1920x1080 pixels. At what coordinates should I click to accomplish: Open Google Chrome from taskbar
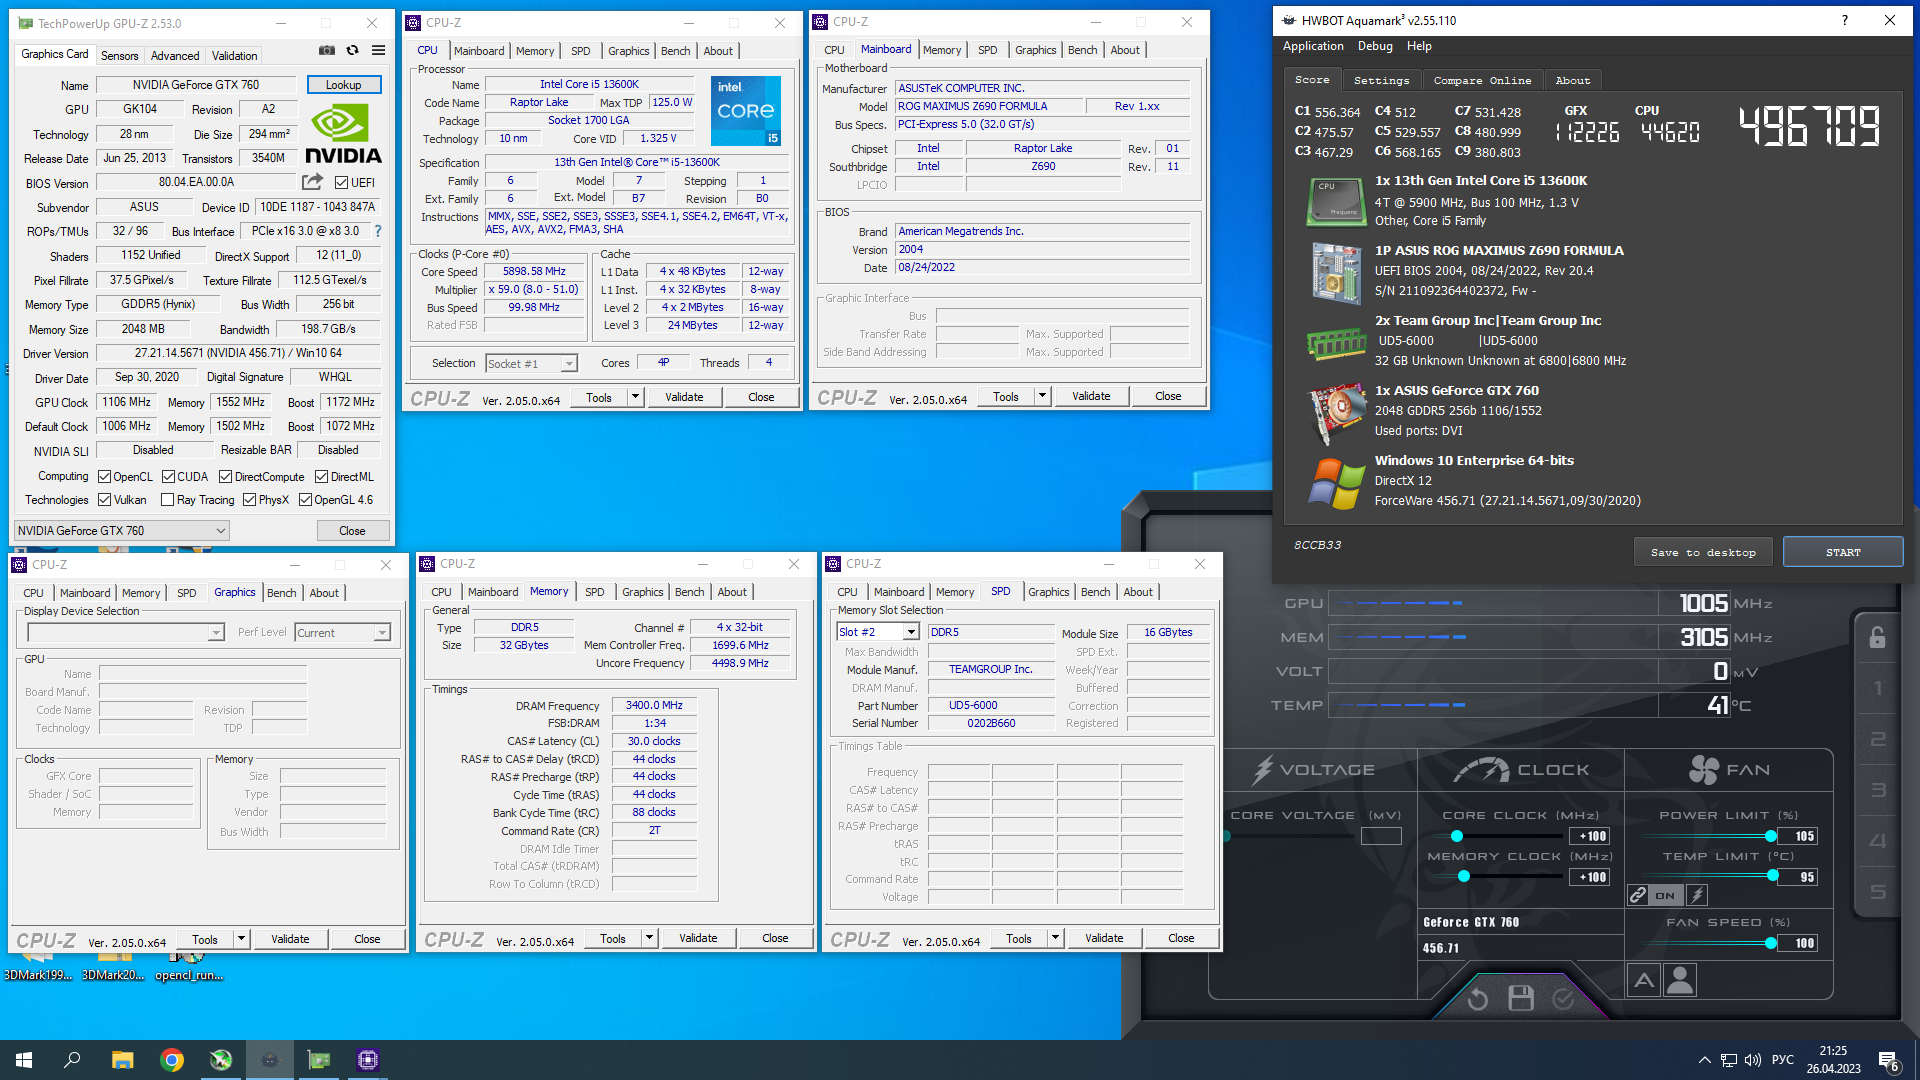point(172,1060)
